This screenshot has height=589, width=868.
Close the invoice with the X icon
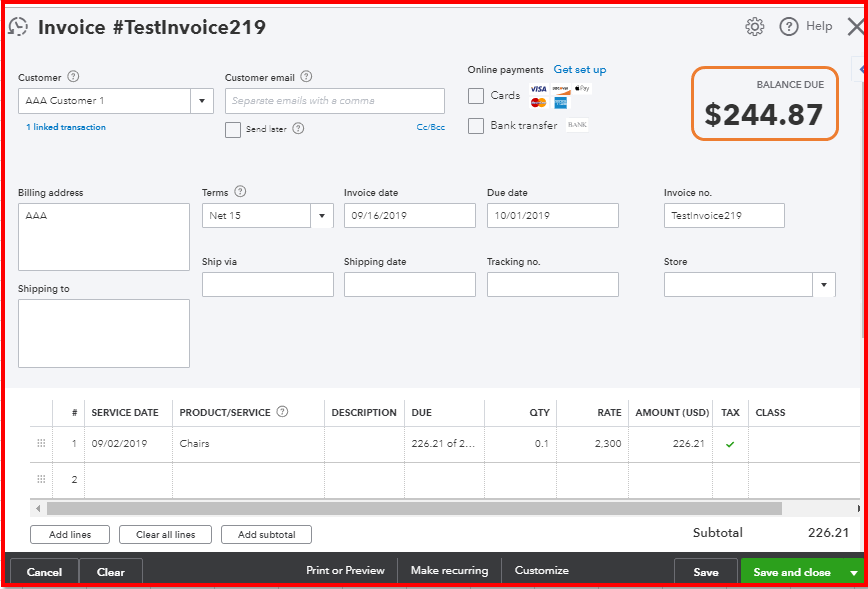click(856, 27)
